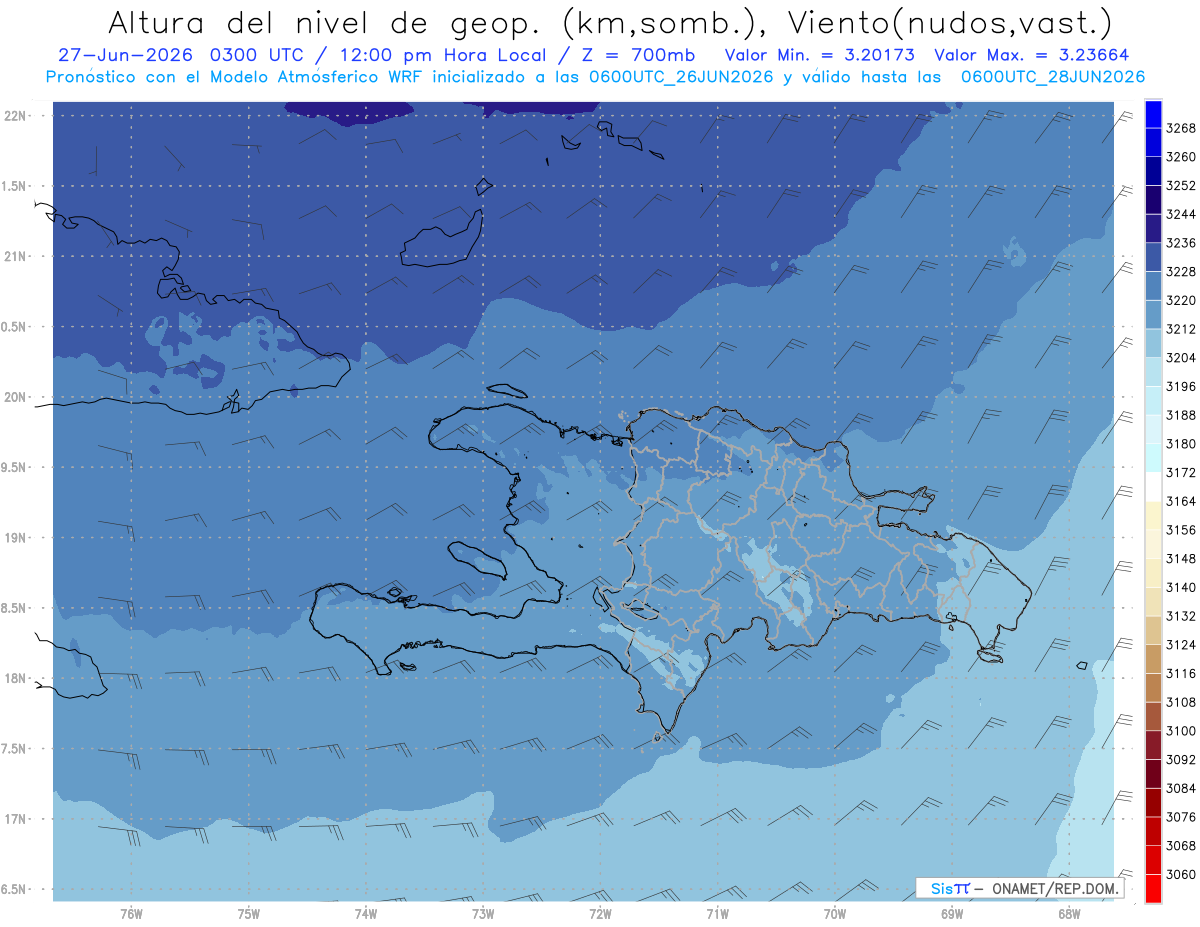Click the '3268' colorbar value
1200x927 pixels.
coord(1181,128)
